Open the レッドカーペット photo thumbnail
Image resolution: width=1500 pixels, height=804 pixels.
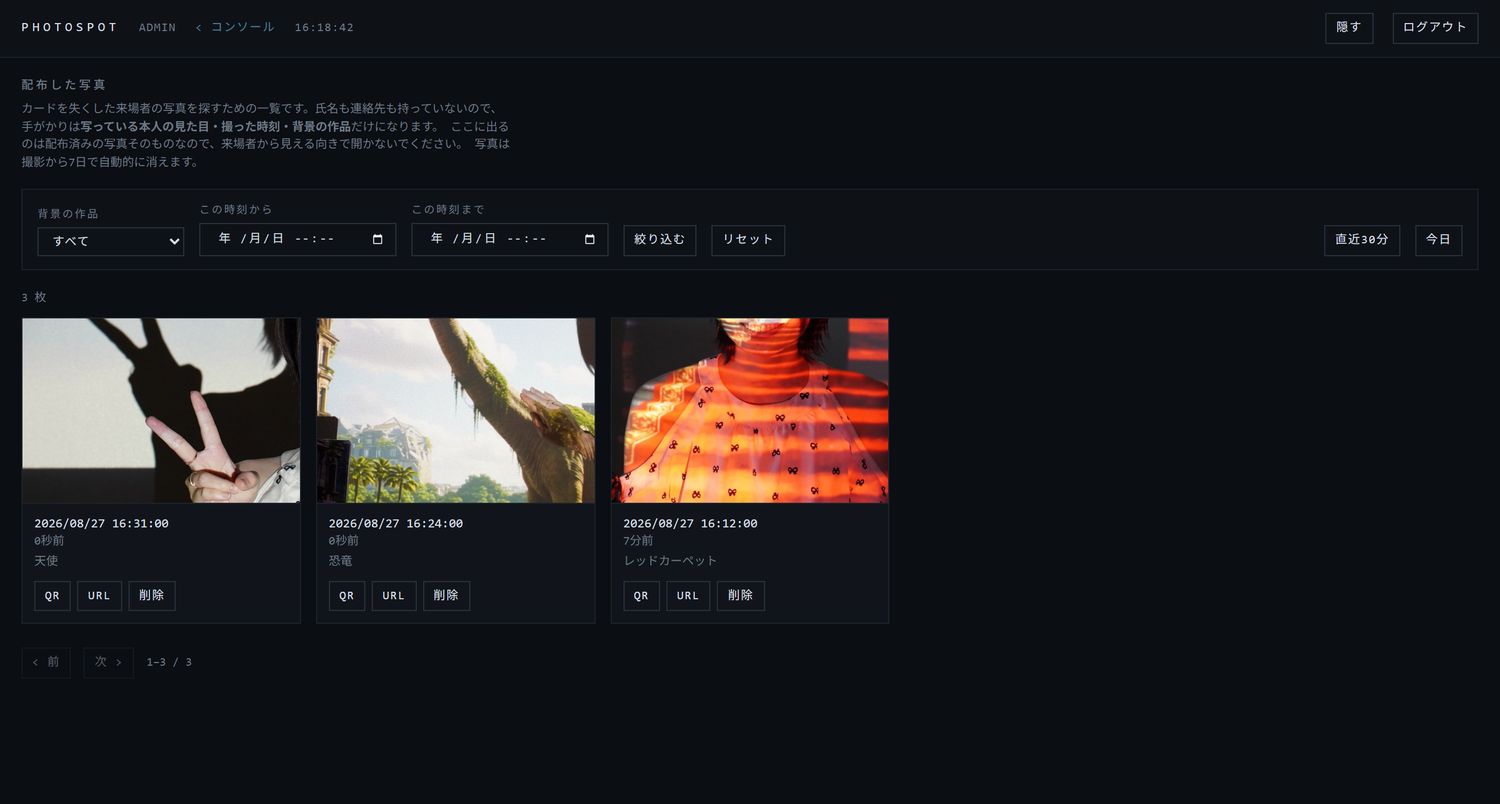tap(750, 410)
